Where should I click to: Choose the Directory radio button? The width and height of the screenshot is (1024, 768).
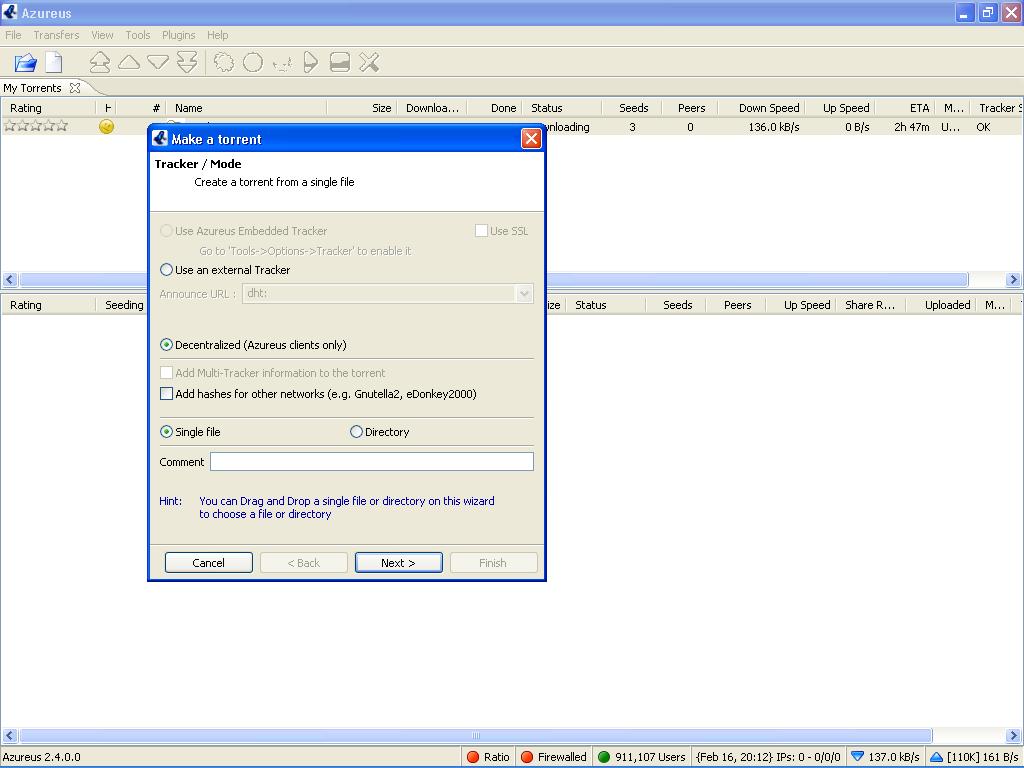click(356, 432)
